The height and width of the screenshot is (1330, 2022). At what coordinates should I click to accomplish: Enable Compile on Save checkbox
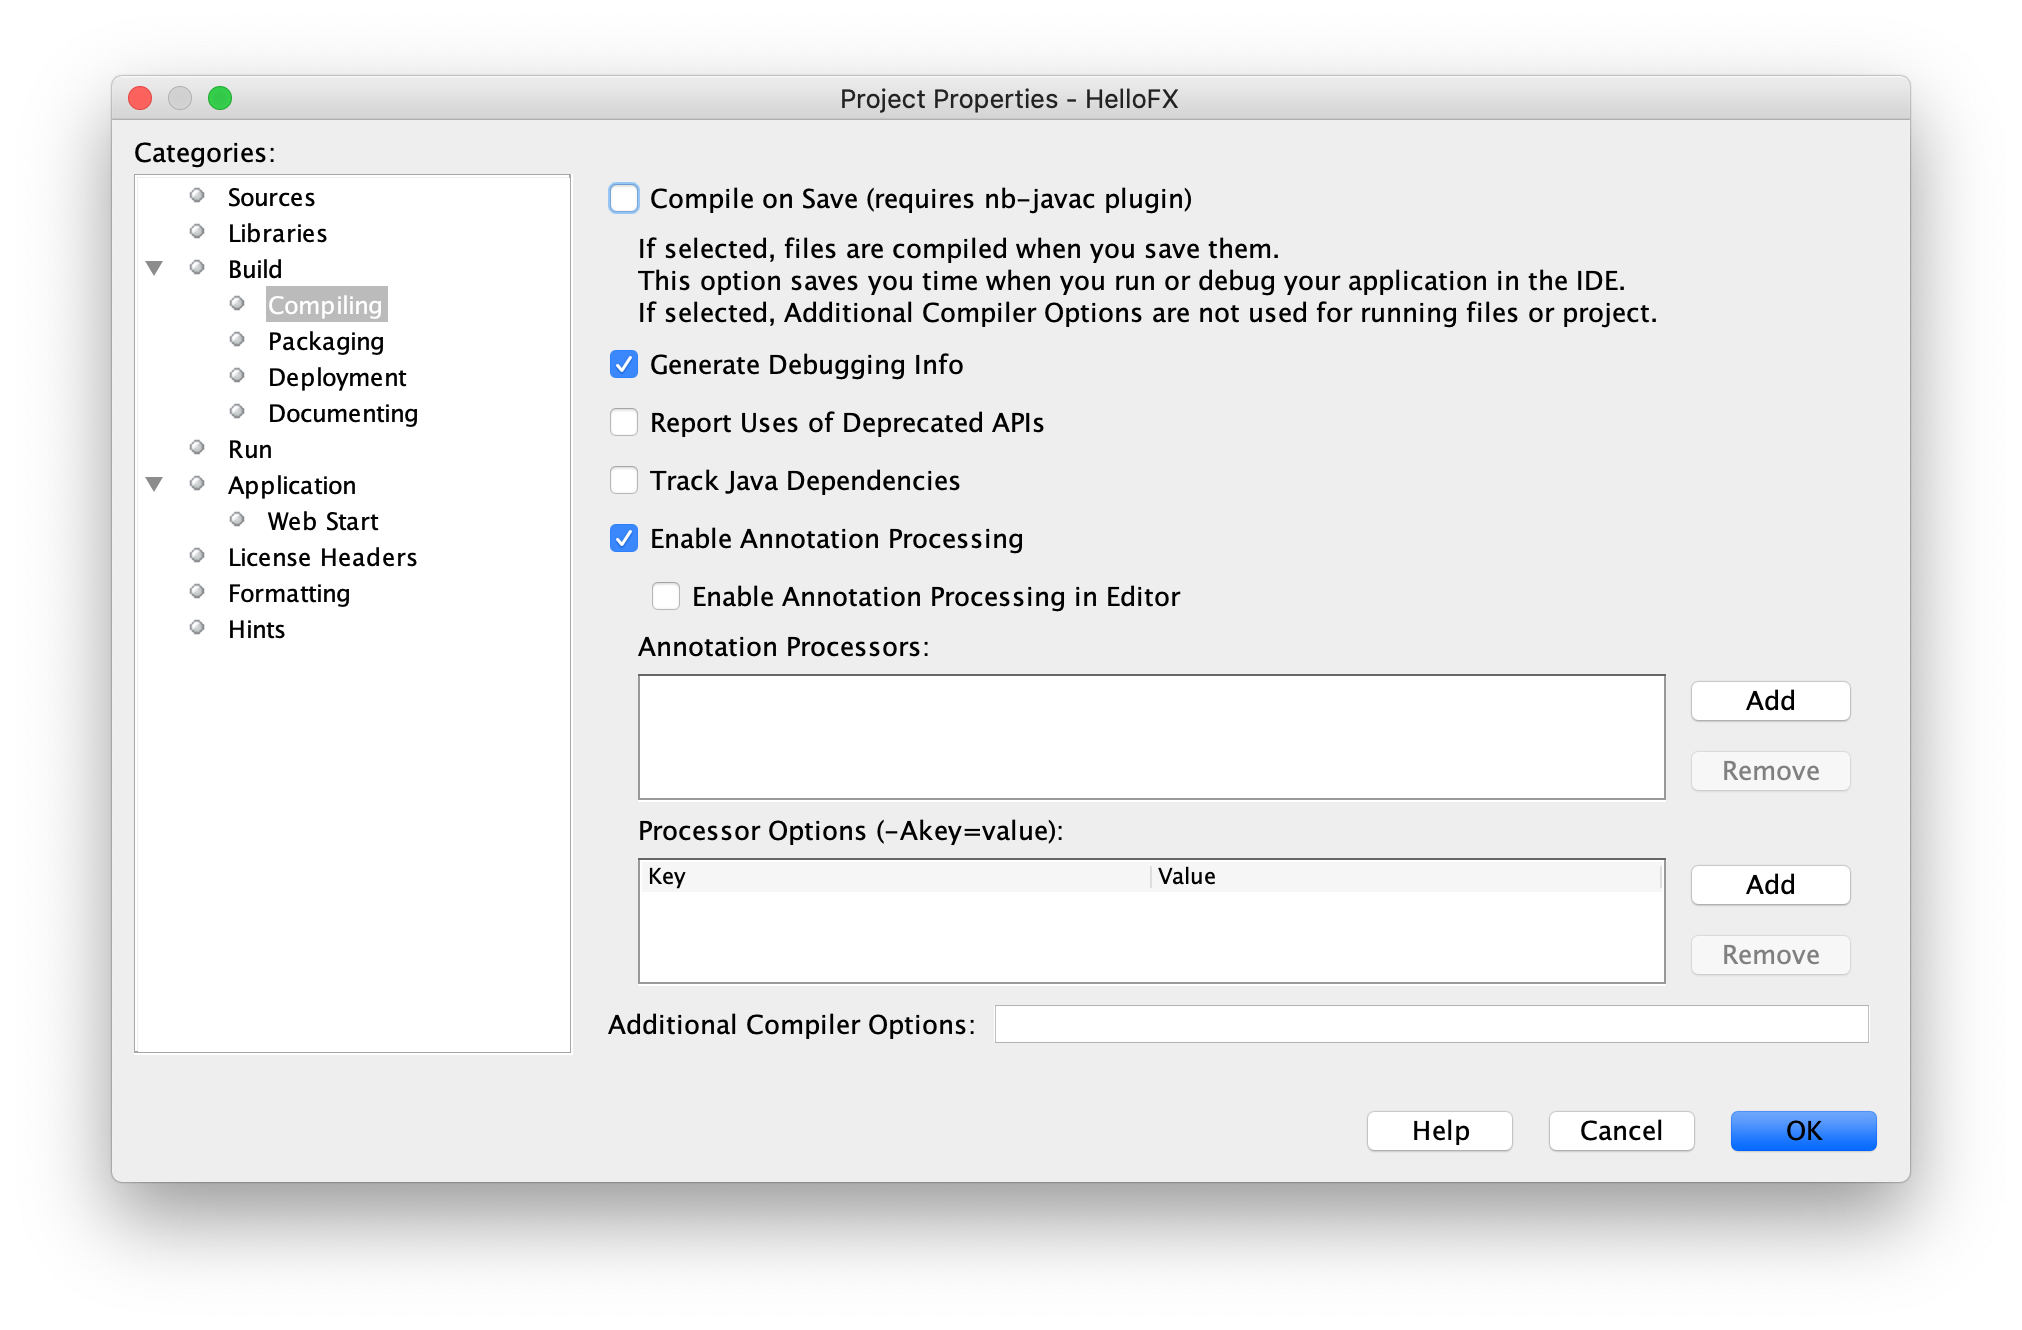pyautogui.click(x=624, y=198)
